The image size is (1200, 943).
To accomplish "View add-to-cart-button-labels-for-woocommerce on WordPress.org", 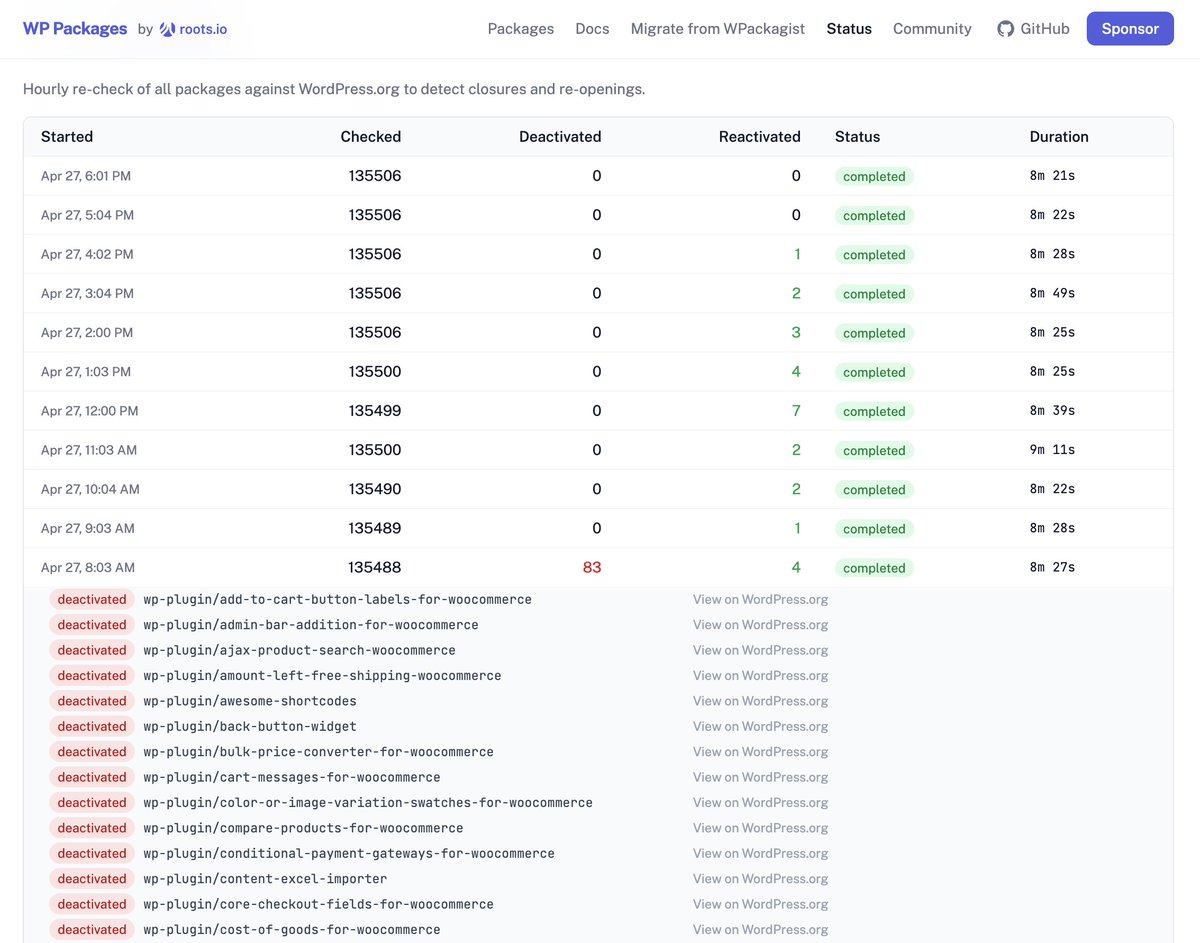I will coord(760,599).
